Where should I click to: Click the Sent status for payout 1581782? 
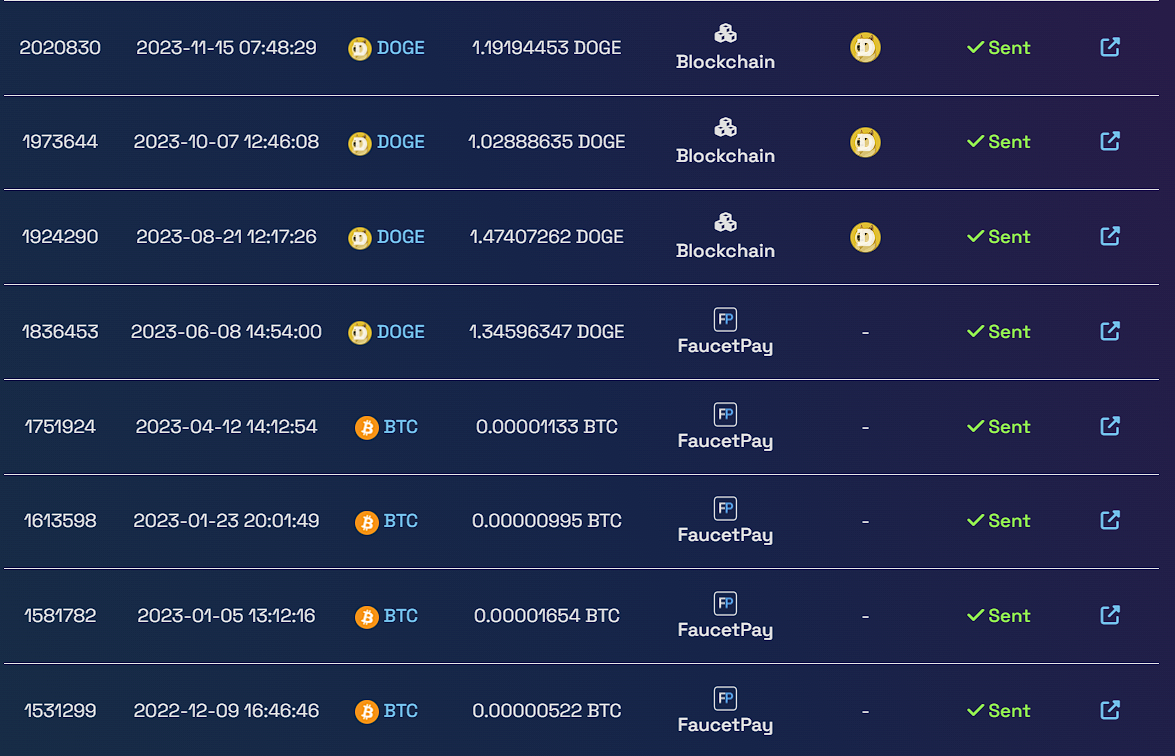tap(998, 616)
